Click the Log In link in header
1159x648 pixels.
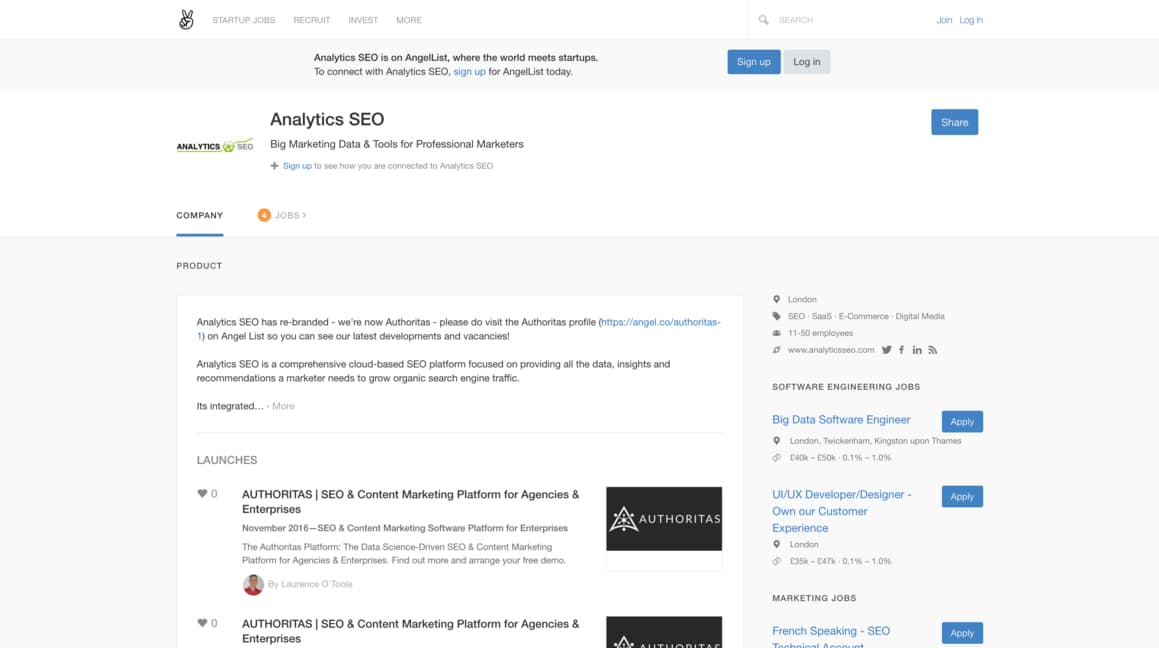click(971, 20)
